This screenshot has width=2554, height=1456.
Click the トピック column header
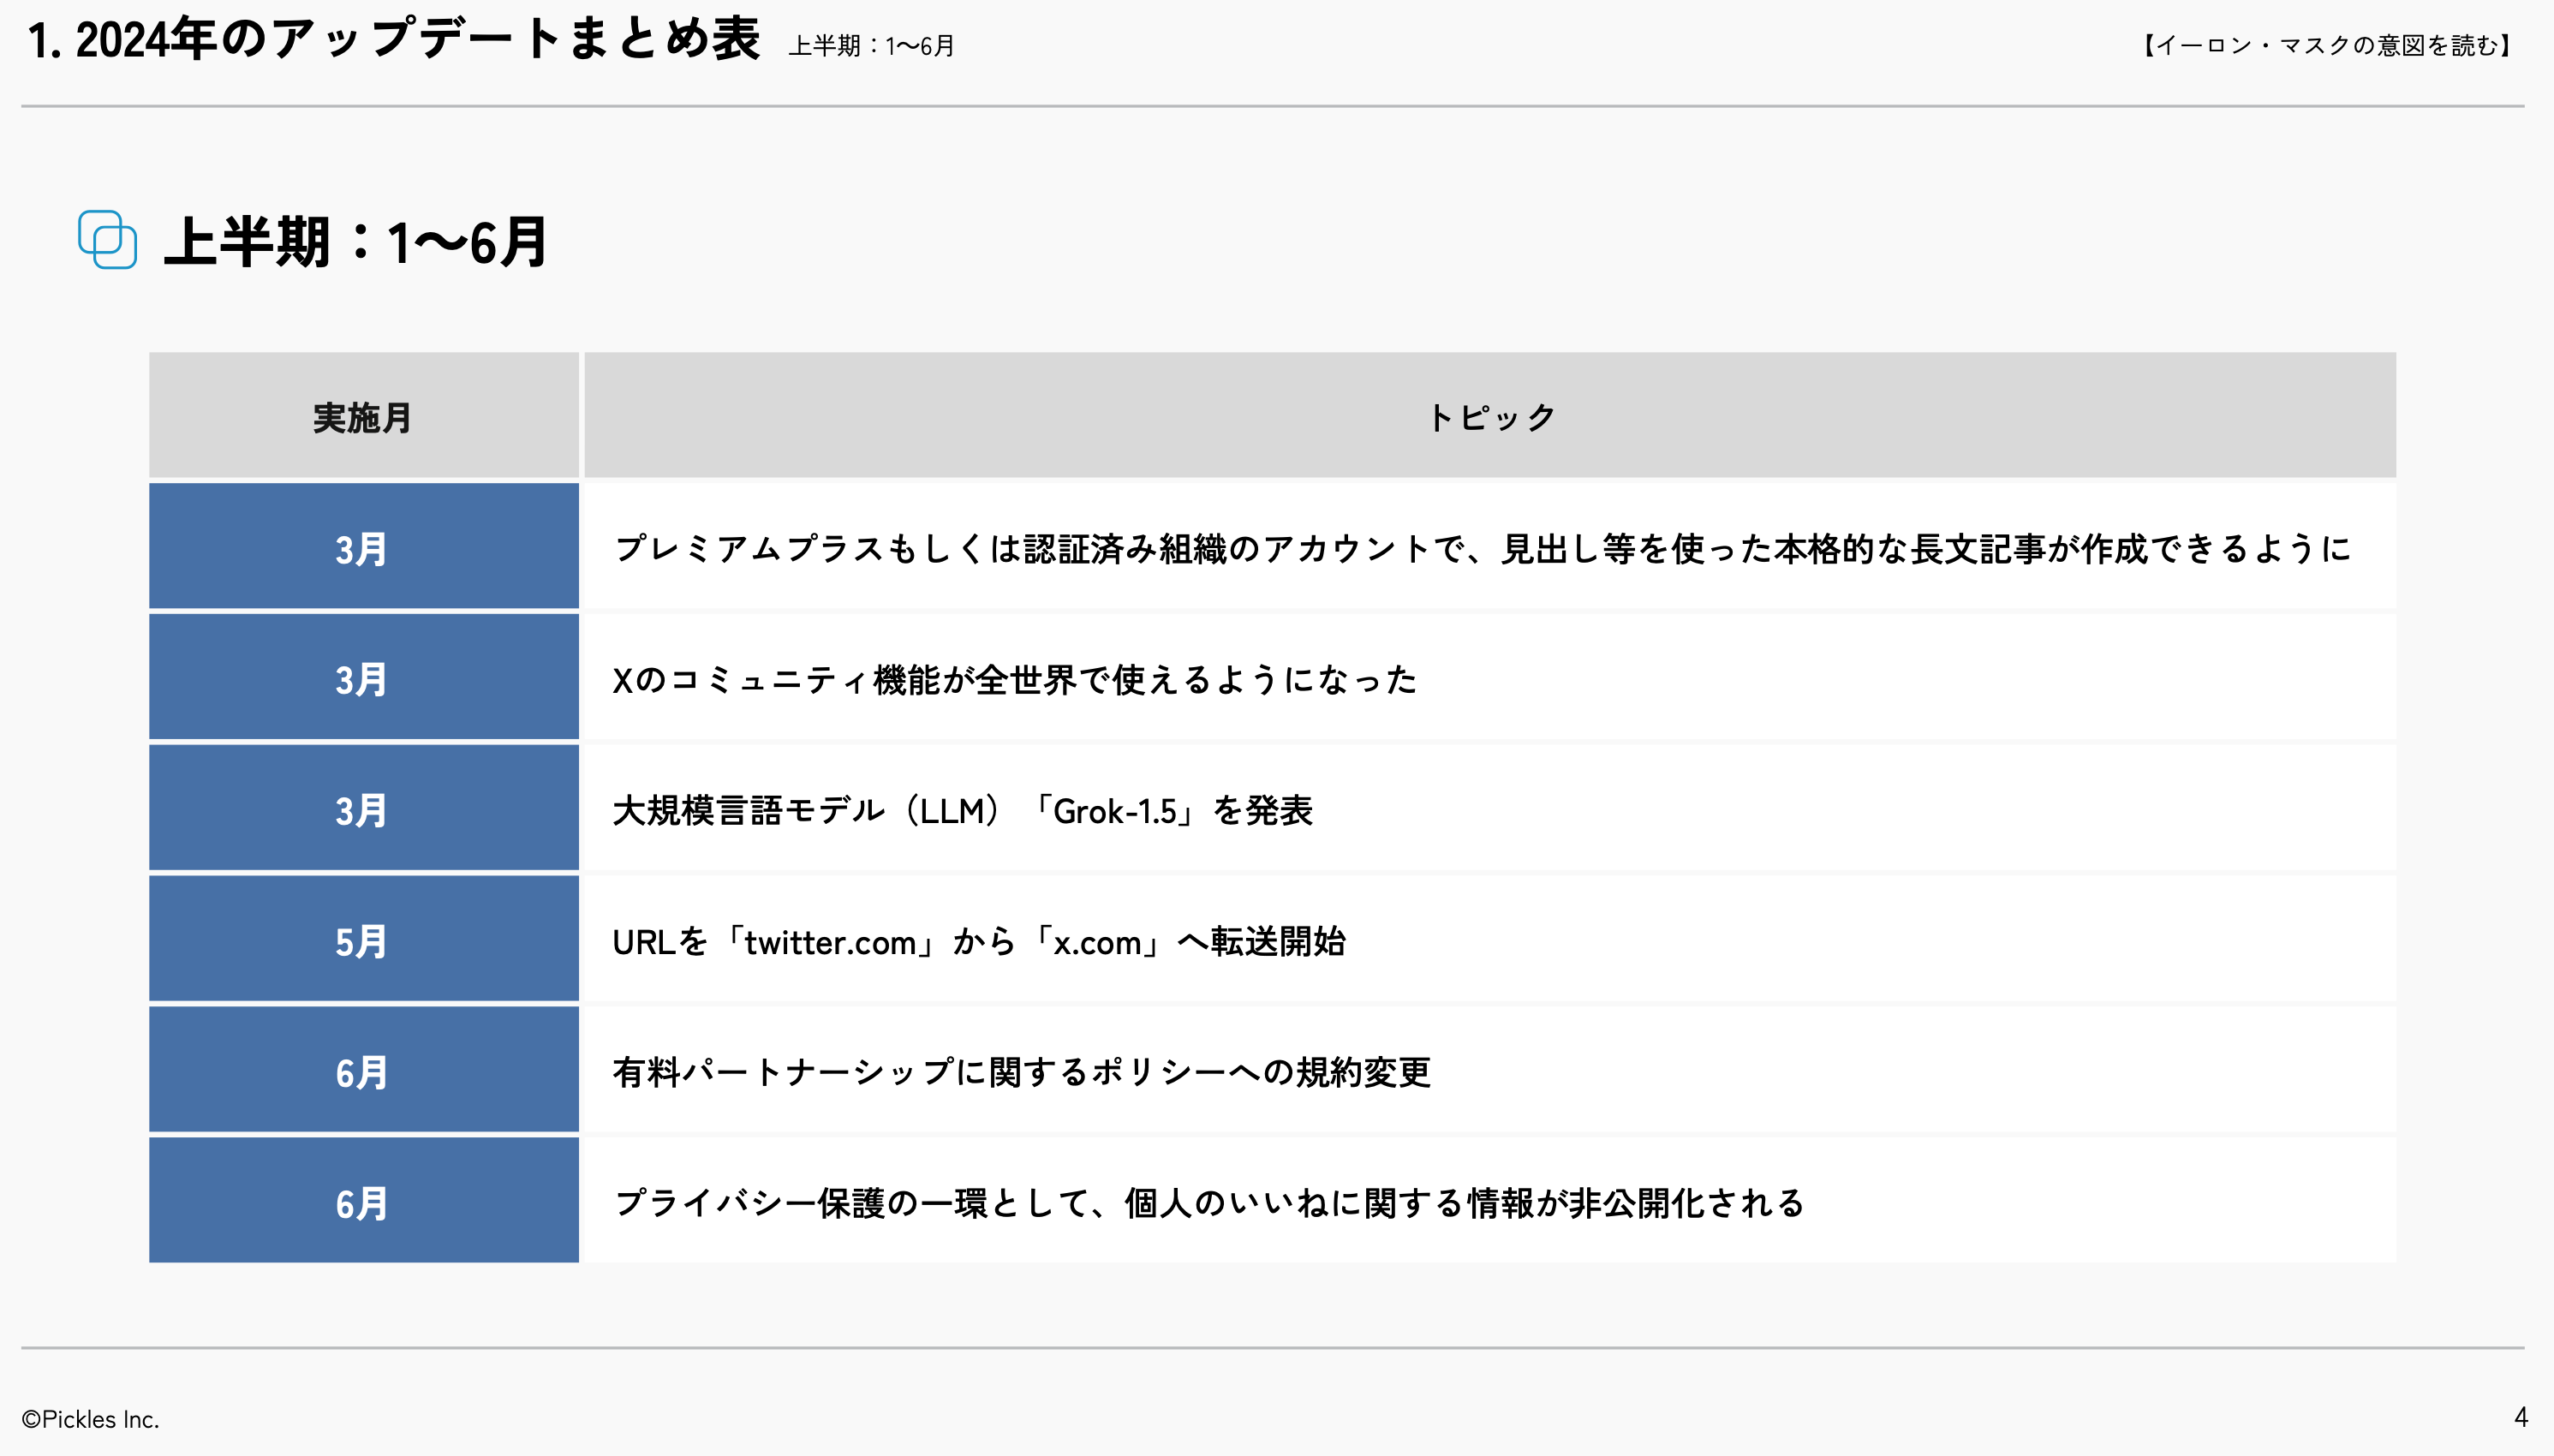coord(1490,415)
